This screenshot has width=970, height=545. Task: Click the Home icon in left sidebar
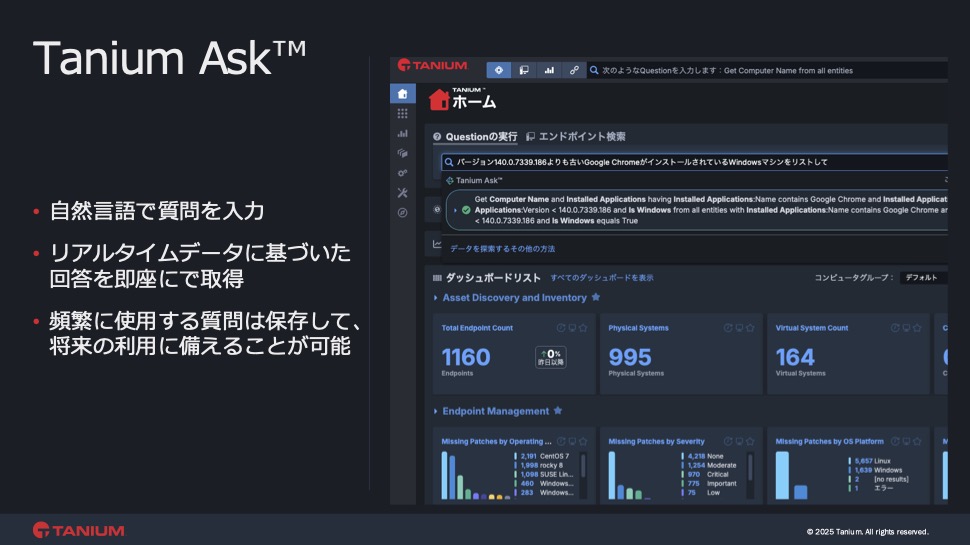402,94
